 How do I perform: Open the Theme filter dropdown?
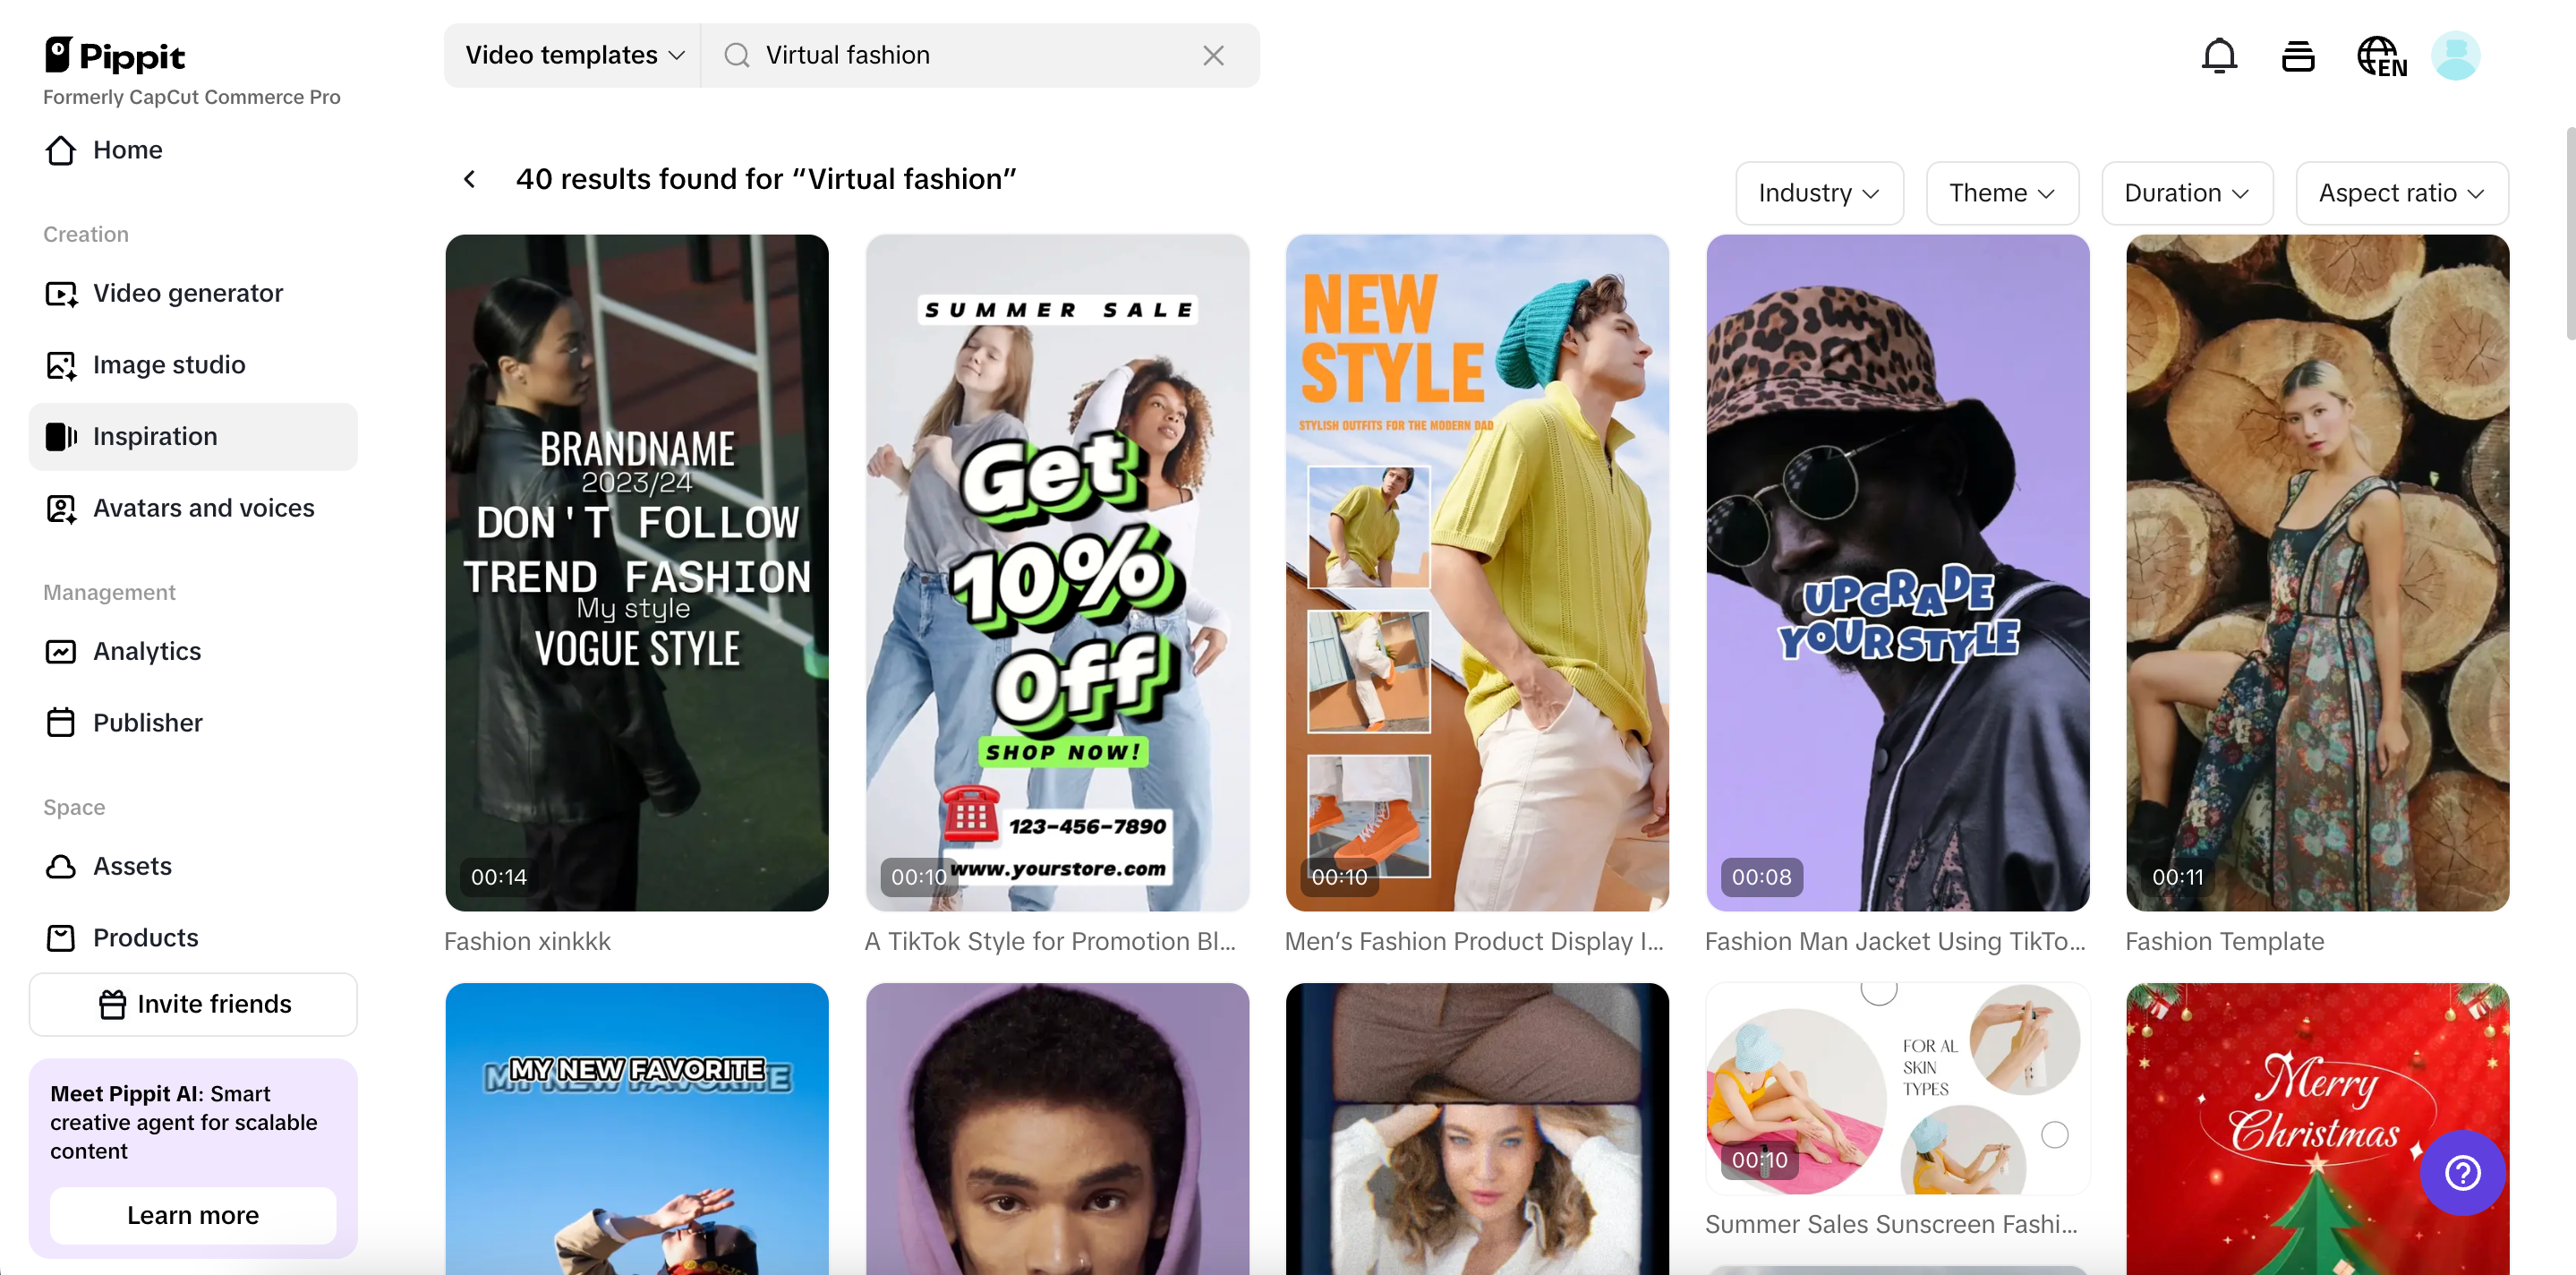2001,193
